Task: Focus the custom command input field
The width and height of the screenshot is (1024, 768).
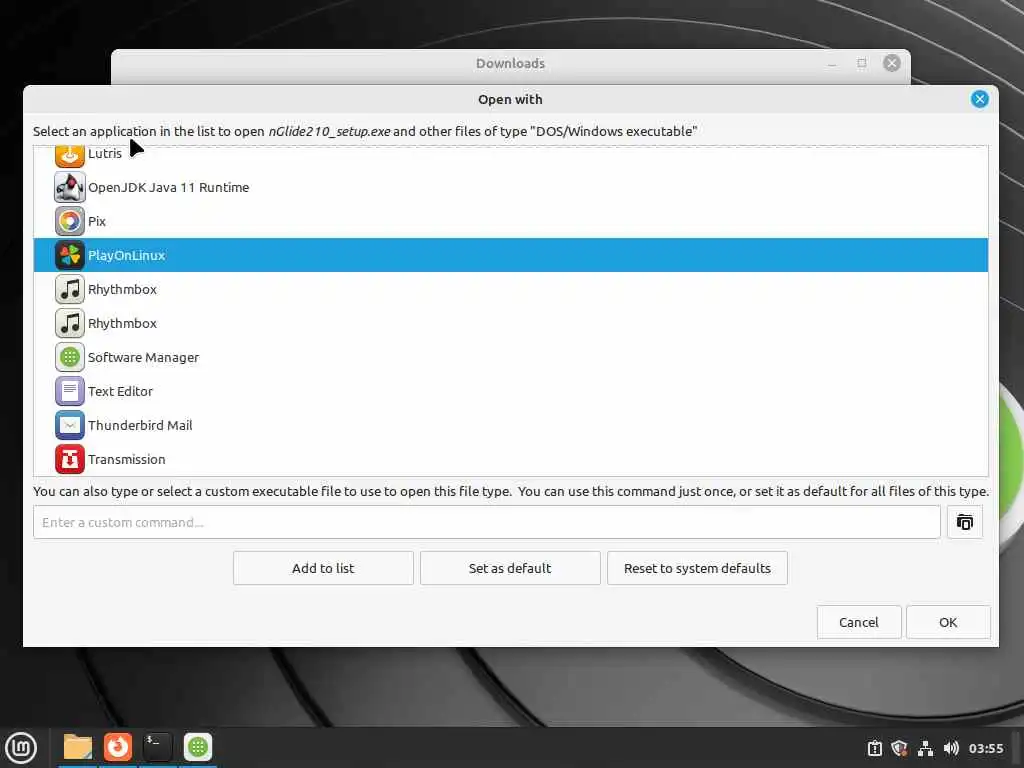Action: (487, 522)
